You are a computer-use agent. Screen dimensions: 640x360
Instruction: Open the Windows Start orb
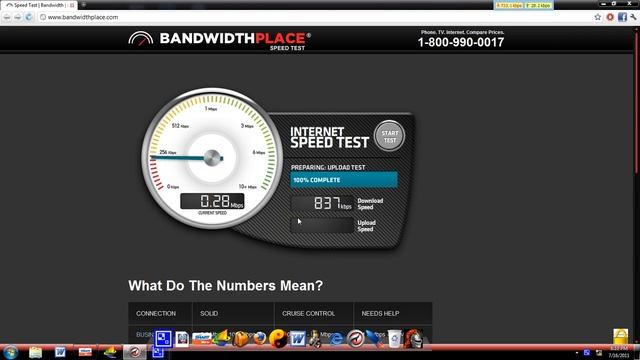(x=10, y=352)
